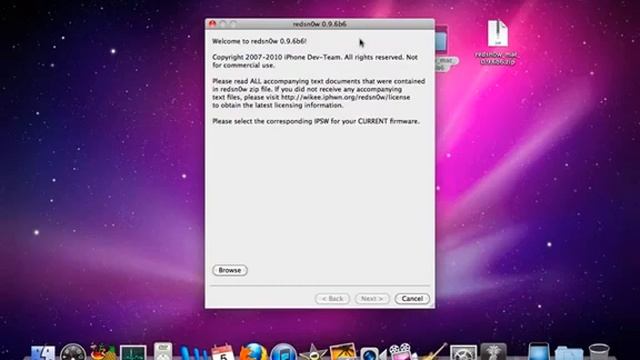The height and width of the screenshot is (360, 640).
Task: Open iMovie star icon in the dock
Action: click(313, 353)
